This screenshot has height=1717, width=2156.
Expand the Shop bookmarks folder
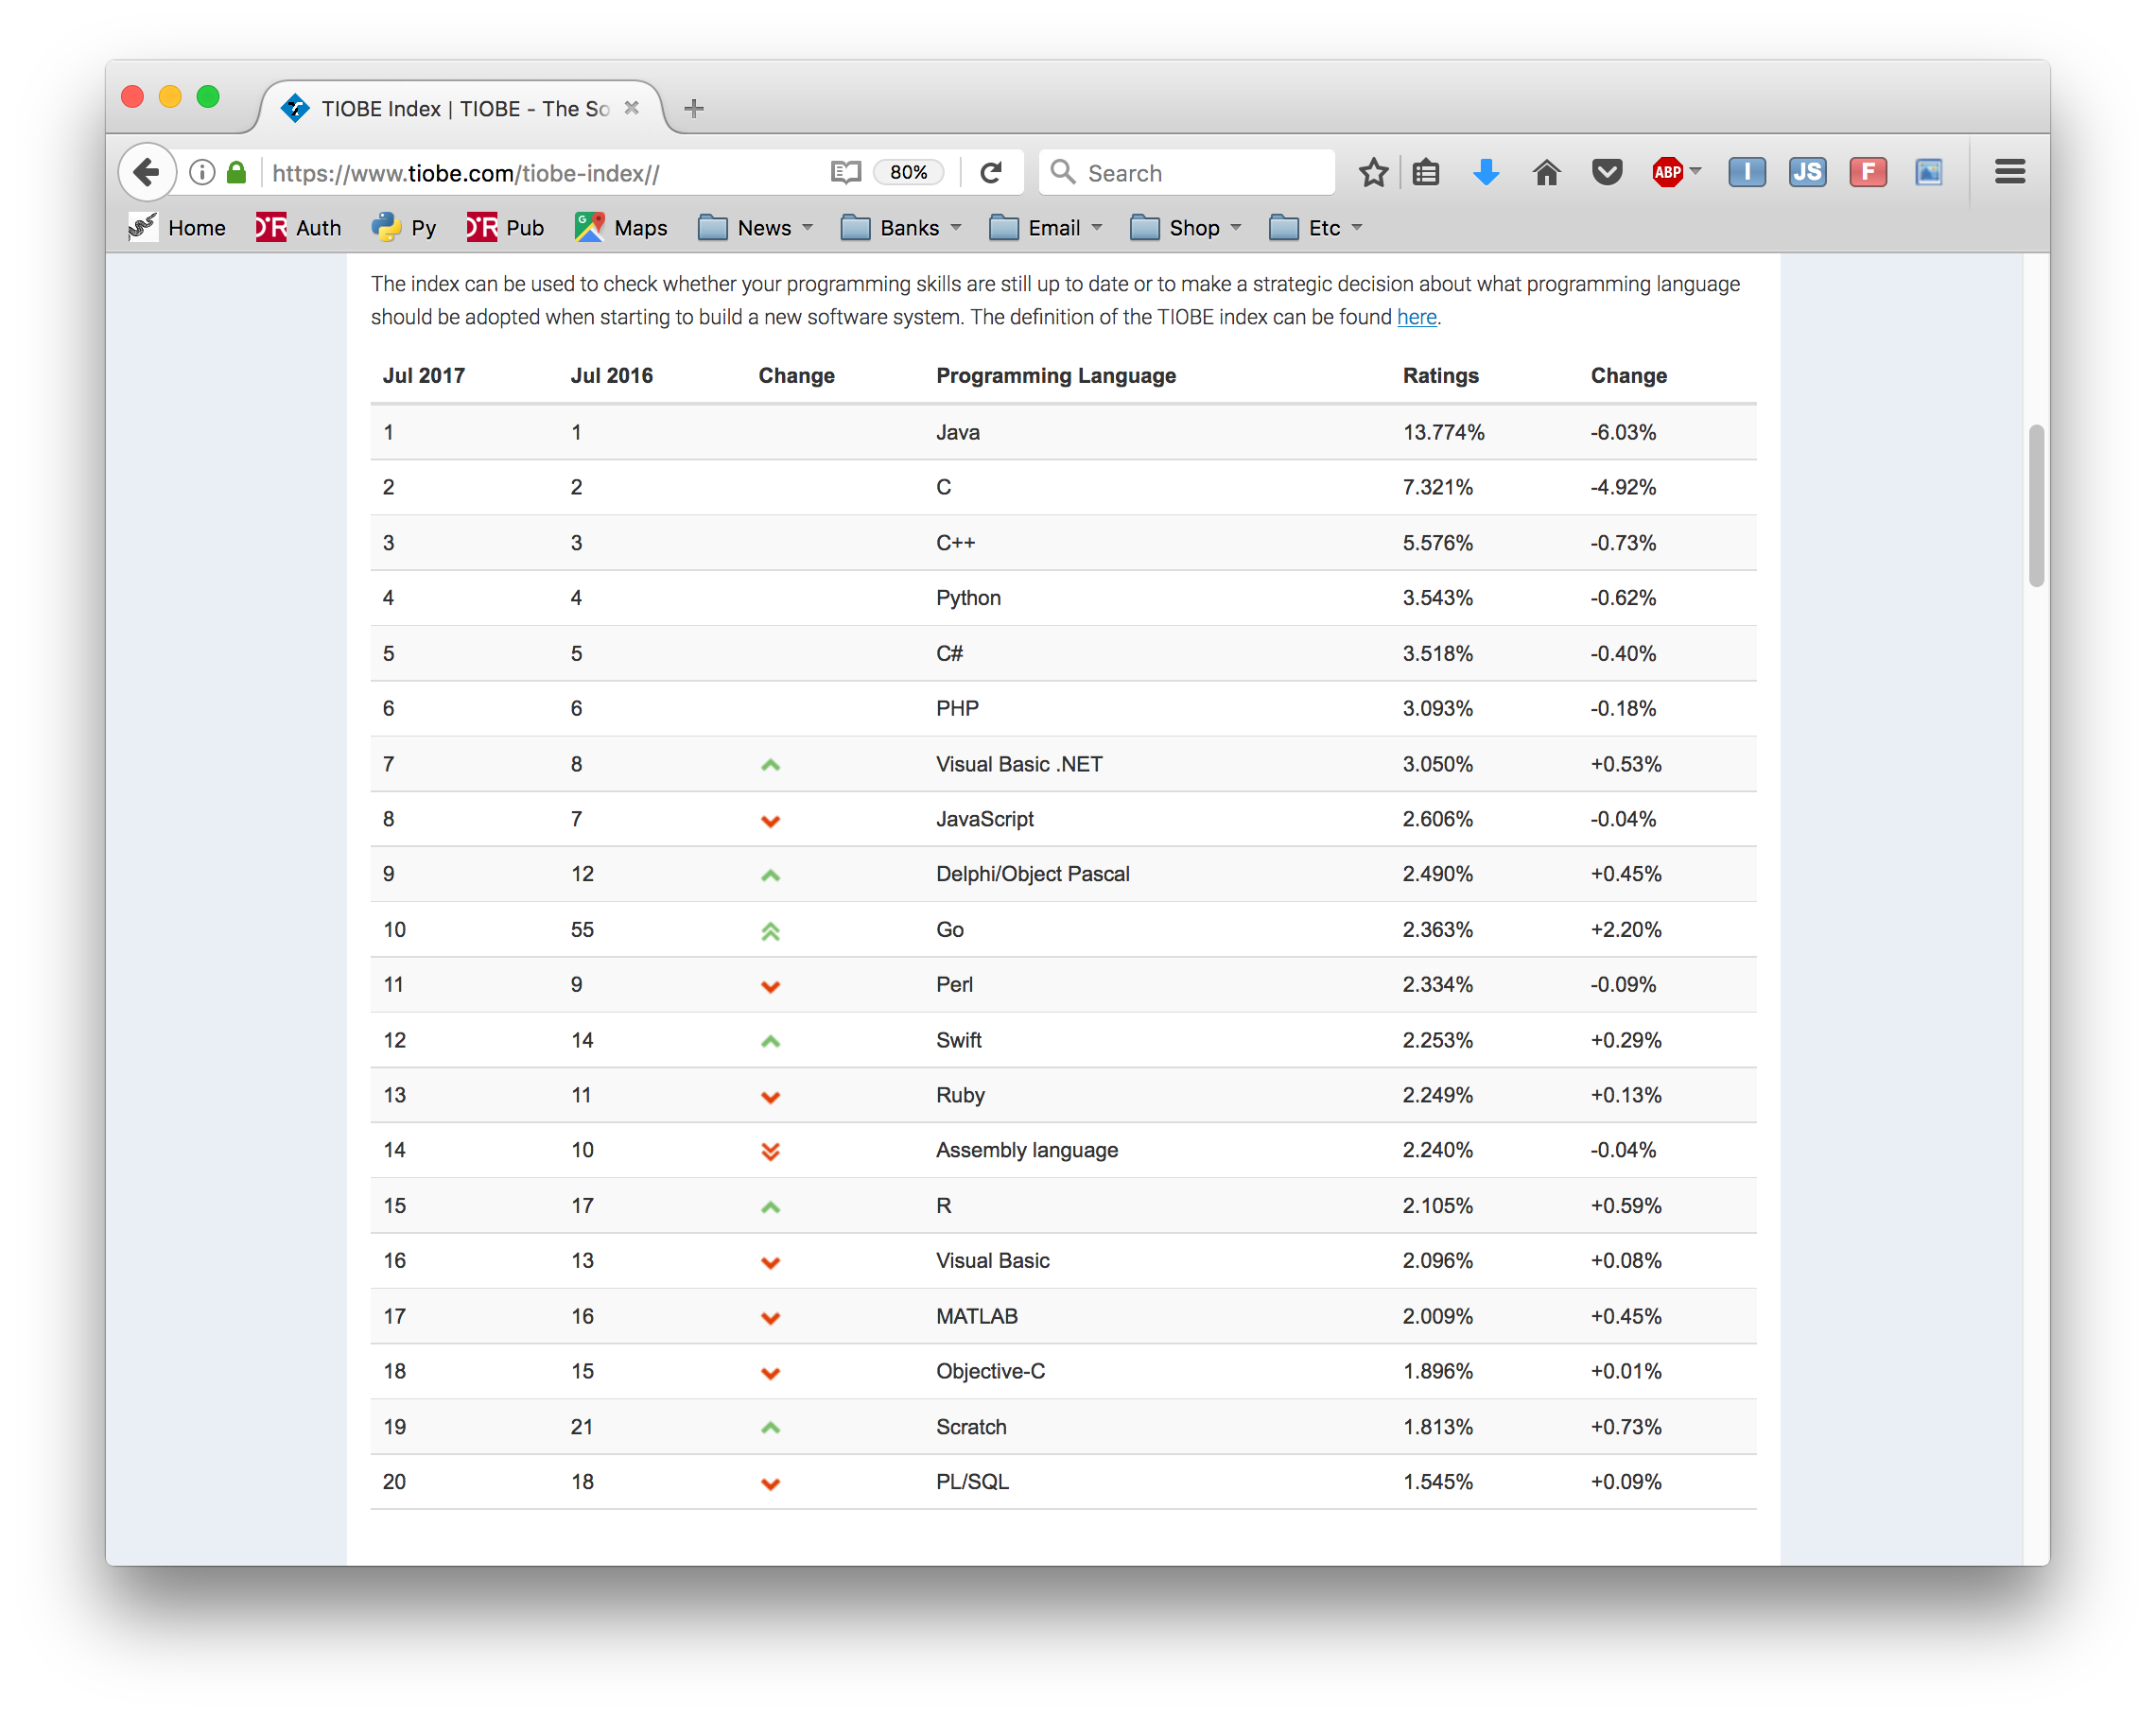1185,228
